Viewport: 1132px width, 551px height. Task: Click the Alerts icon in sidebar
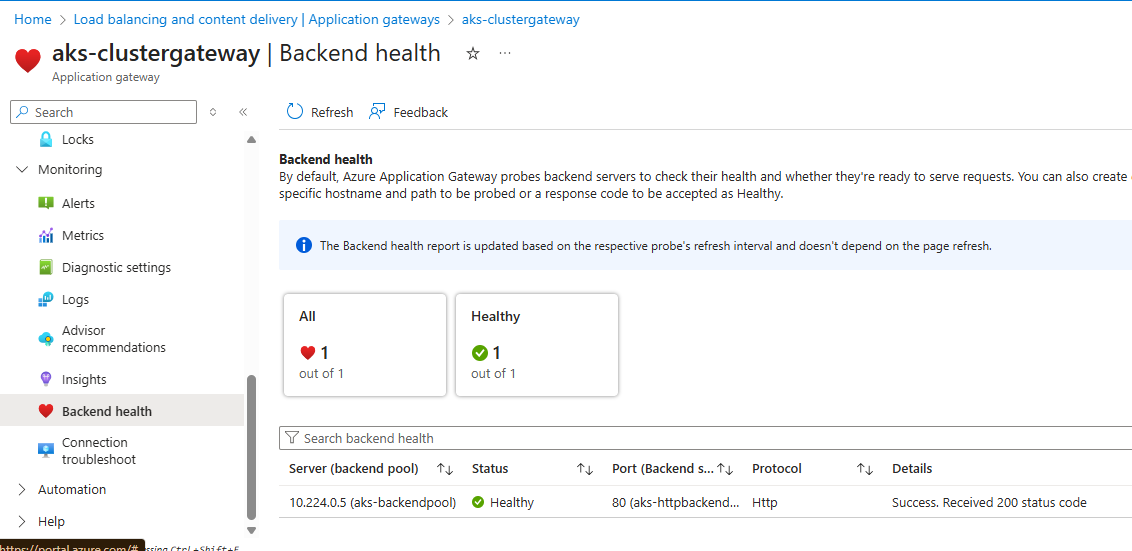pyautogui.click(x=46, y=204)
